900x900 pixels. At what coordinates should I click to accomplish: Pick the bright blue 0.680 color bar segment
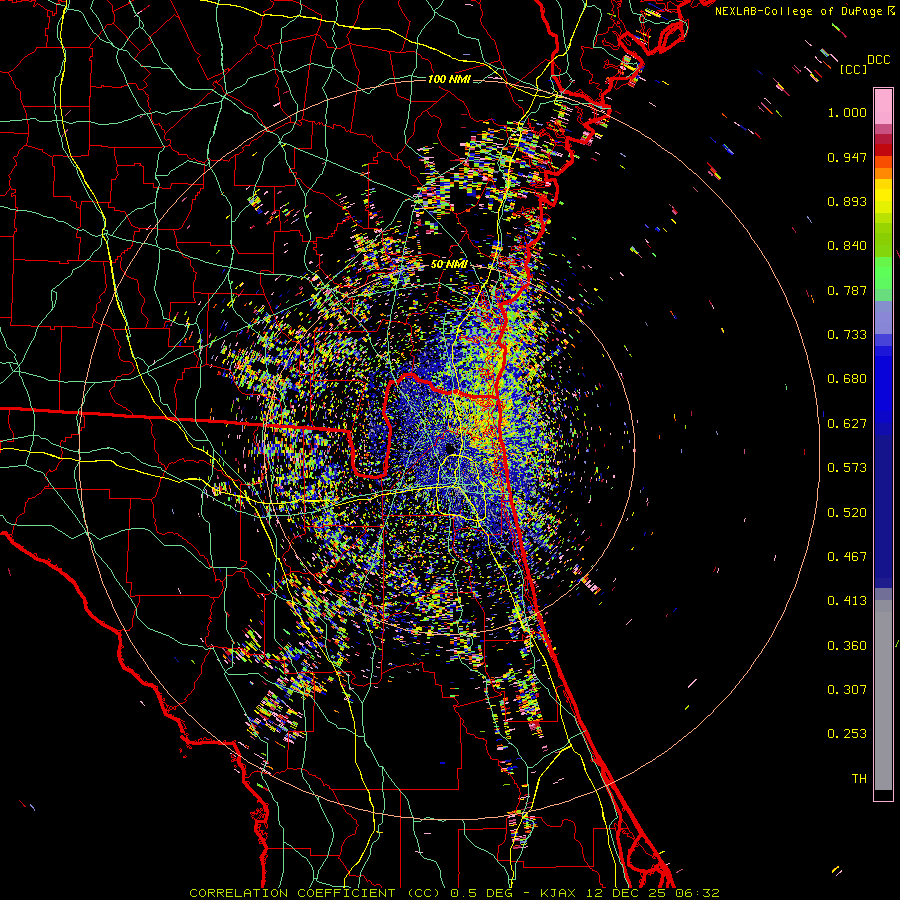coord(883,385)
